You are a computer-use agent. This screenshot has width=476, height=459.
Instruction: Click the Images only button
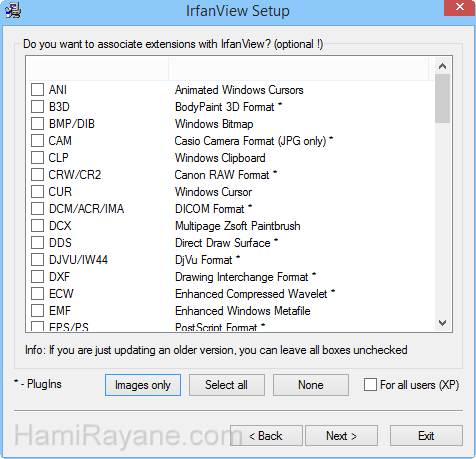pyautogui.click(x=143, y=385)
